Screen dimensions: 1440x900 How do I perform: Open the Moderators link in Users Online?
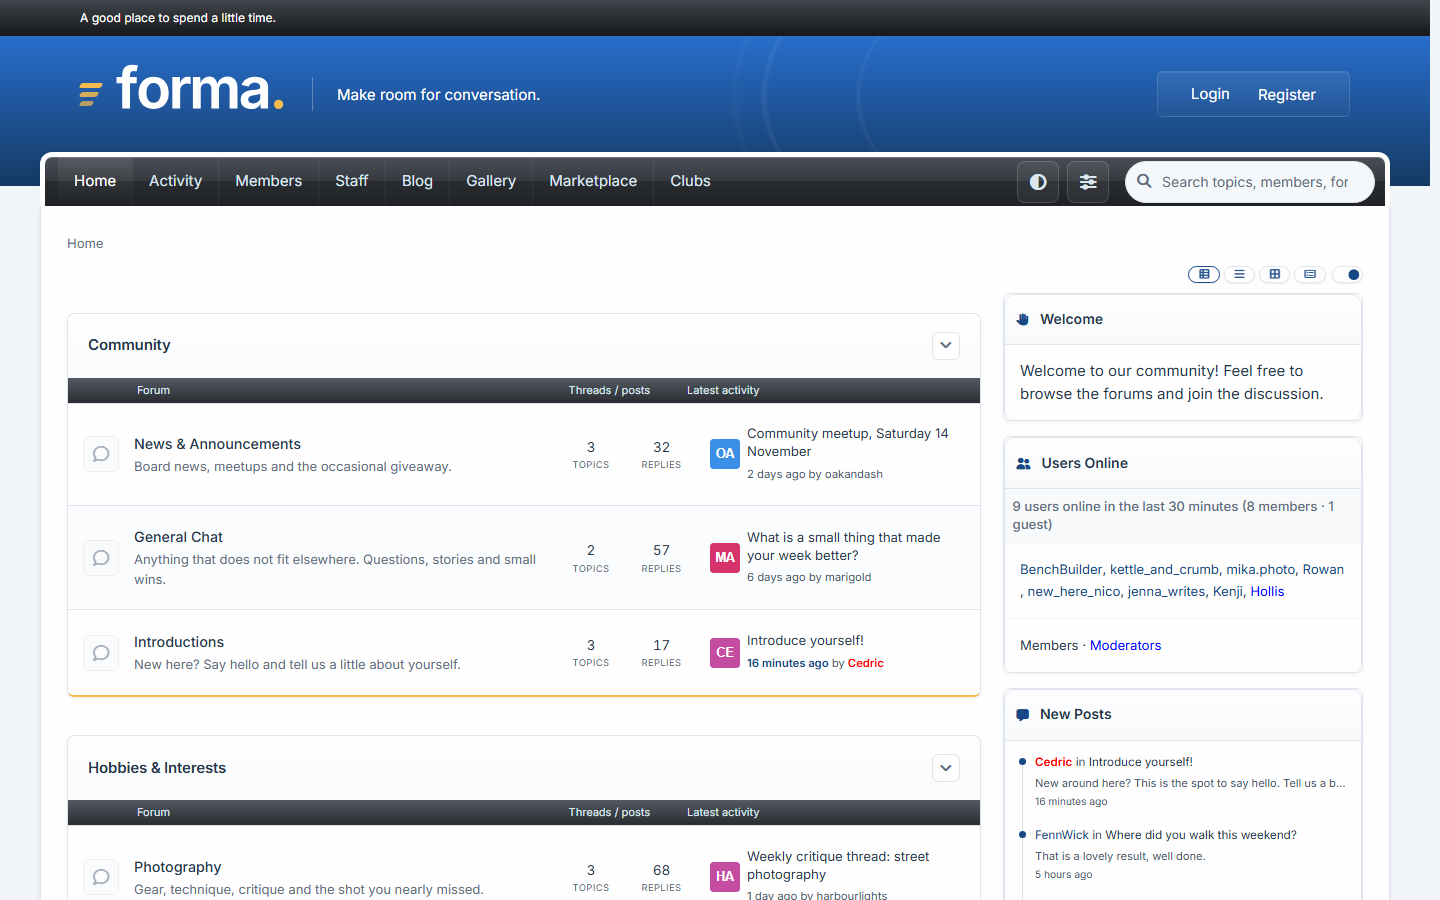pos(1125,645)
